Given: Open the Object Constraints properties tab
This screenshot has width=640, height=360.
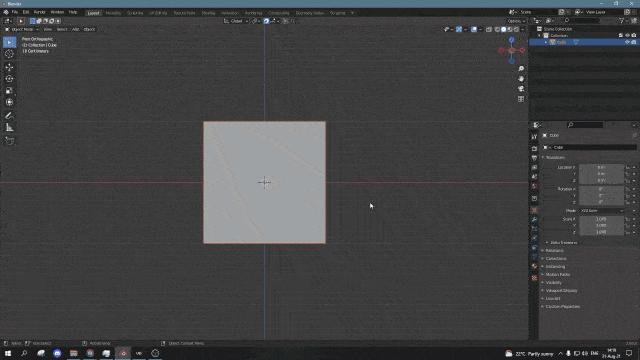Looking at the screenshot, I should (x=534, y=248).
